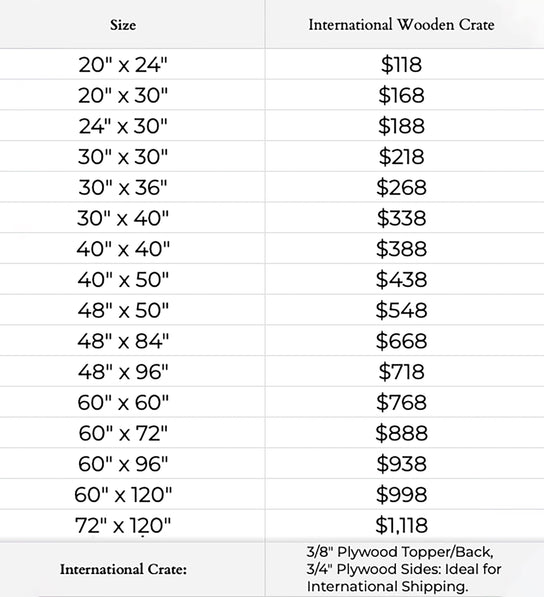Click the $548 price cell
The height and width of the screenshot is (597, 544).
click(x=401, y=311)
